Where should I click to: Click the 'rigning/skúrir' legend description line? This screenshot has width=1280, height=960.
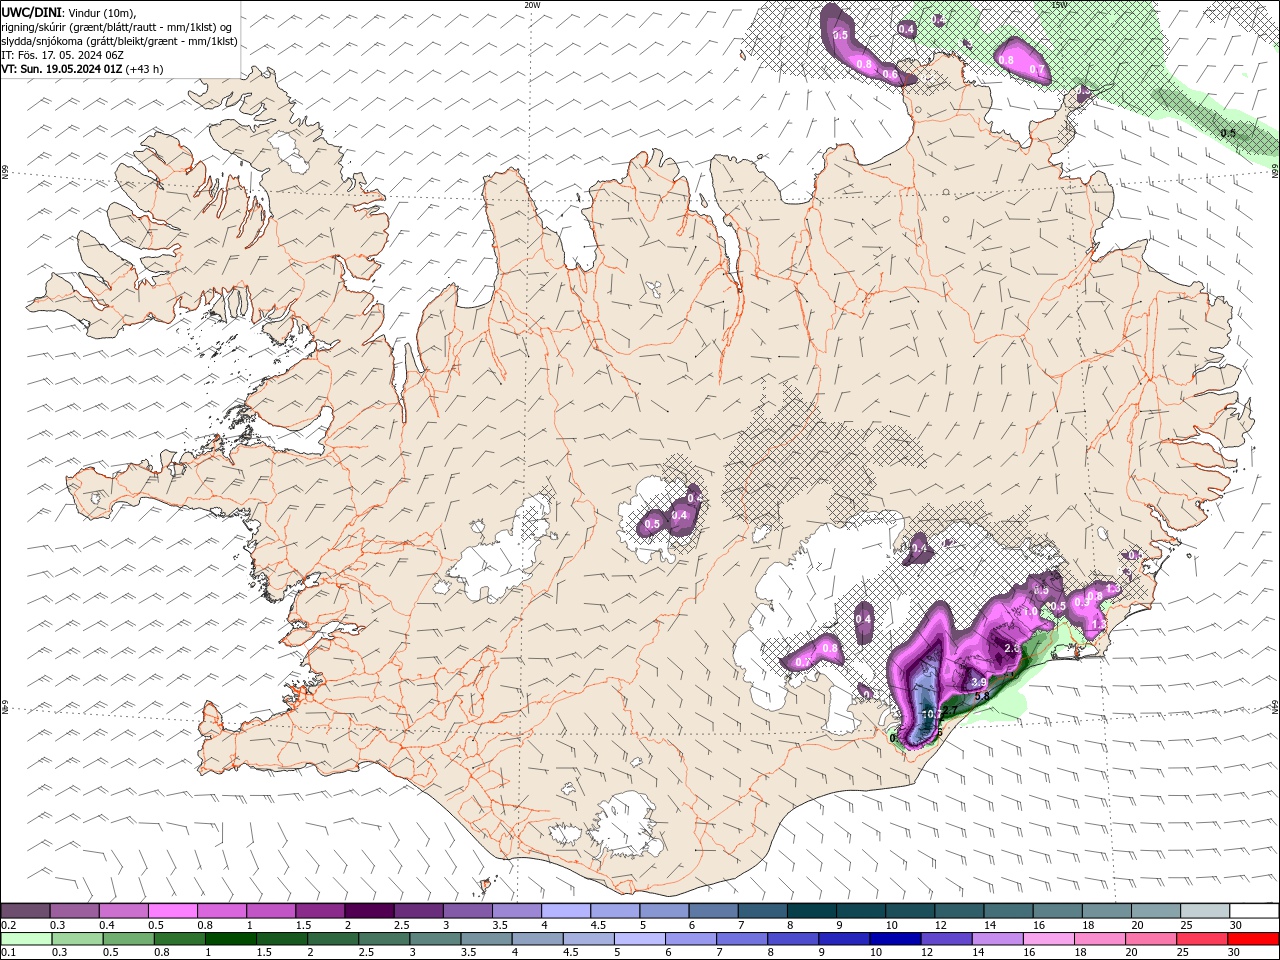point(118,27)
